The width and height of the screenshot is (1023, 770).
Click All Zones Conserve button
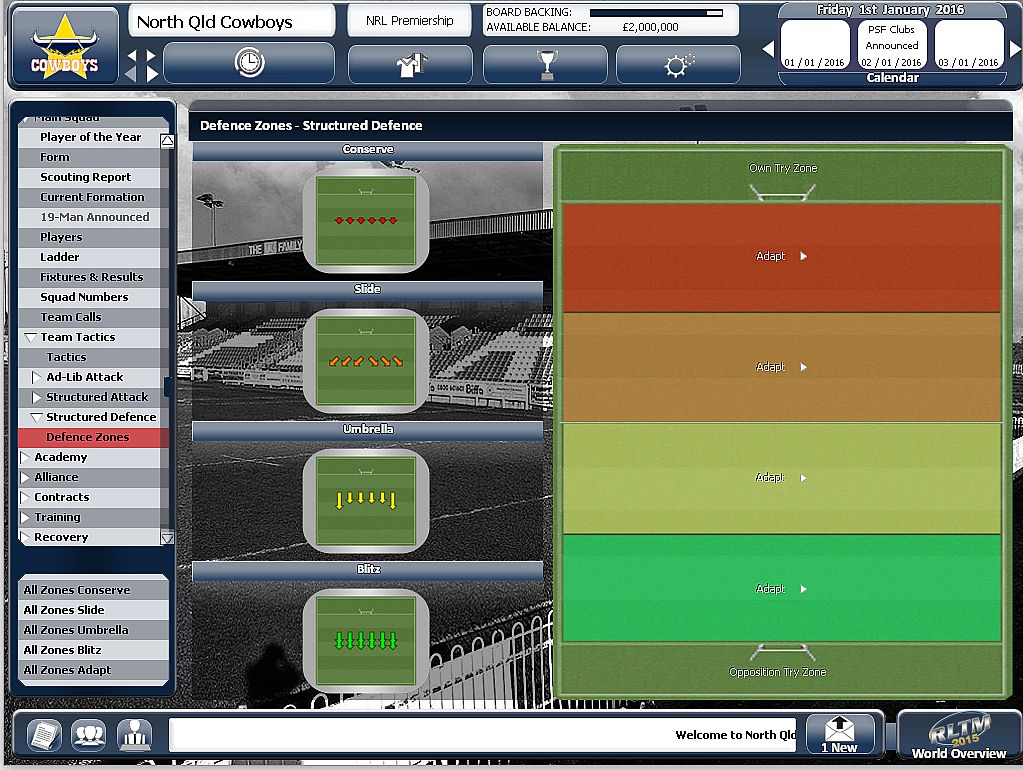[x=93, y=590]
